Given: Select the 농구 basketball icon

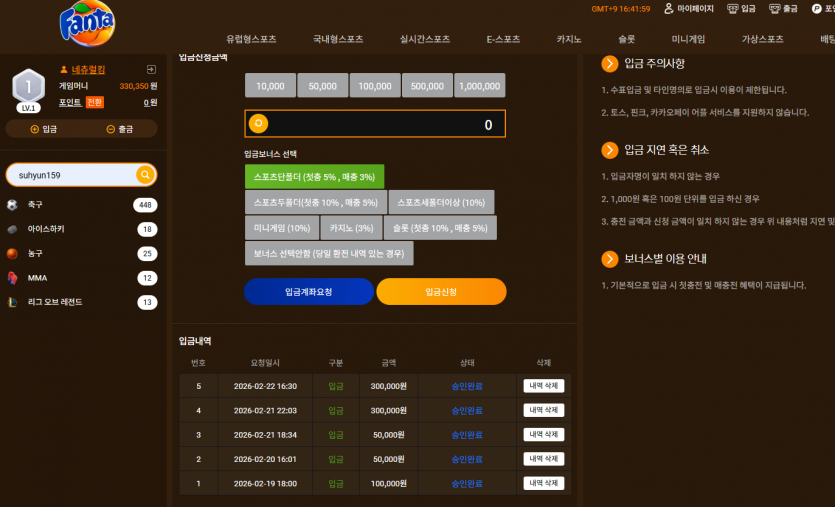Looking at the screenshot, I should point(12,254).
